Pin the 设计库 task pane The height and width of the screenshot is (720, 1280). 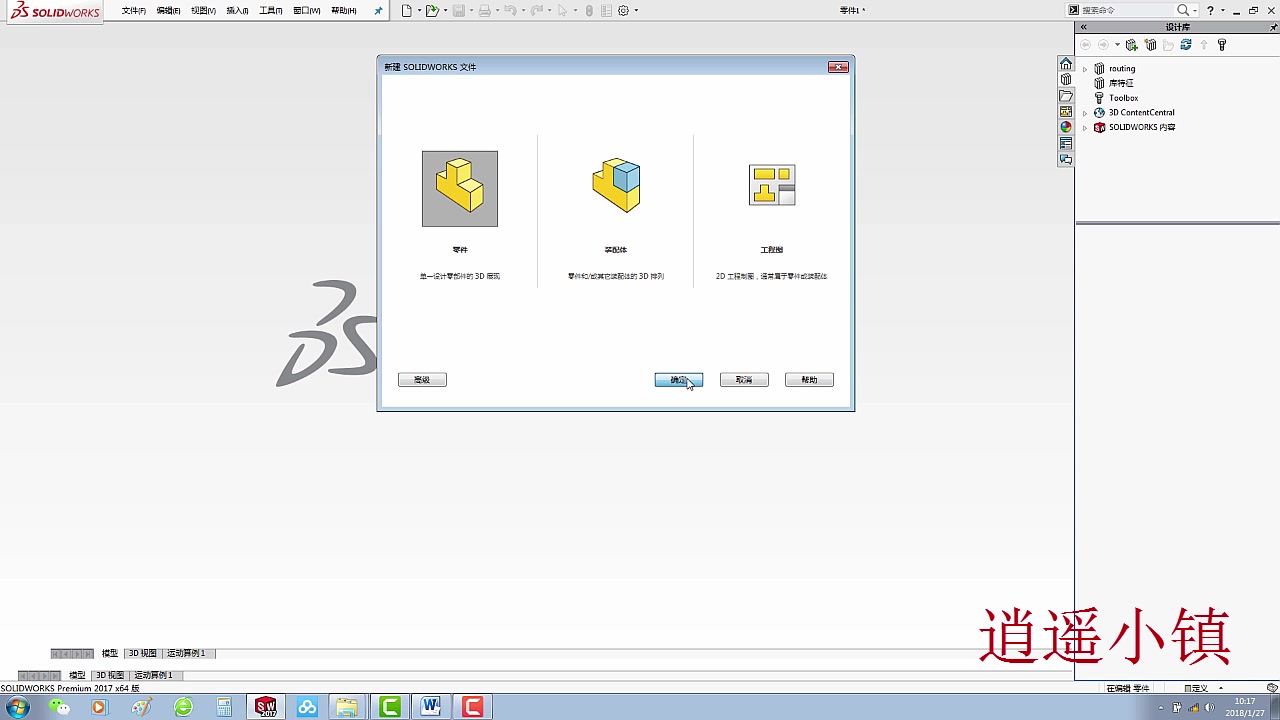(1273, 27)
